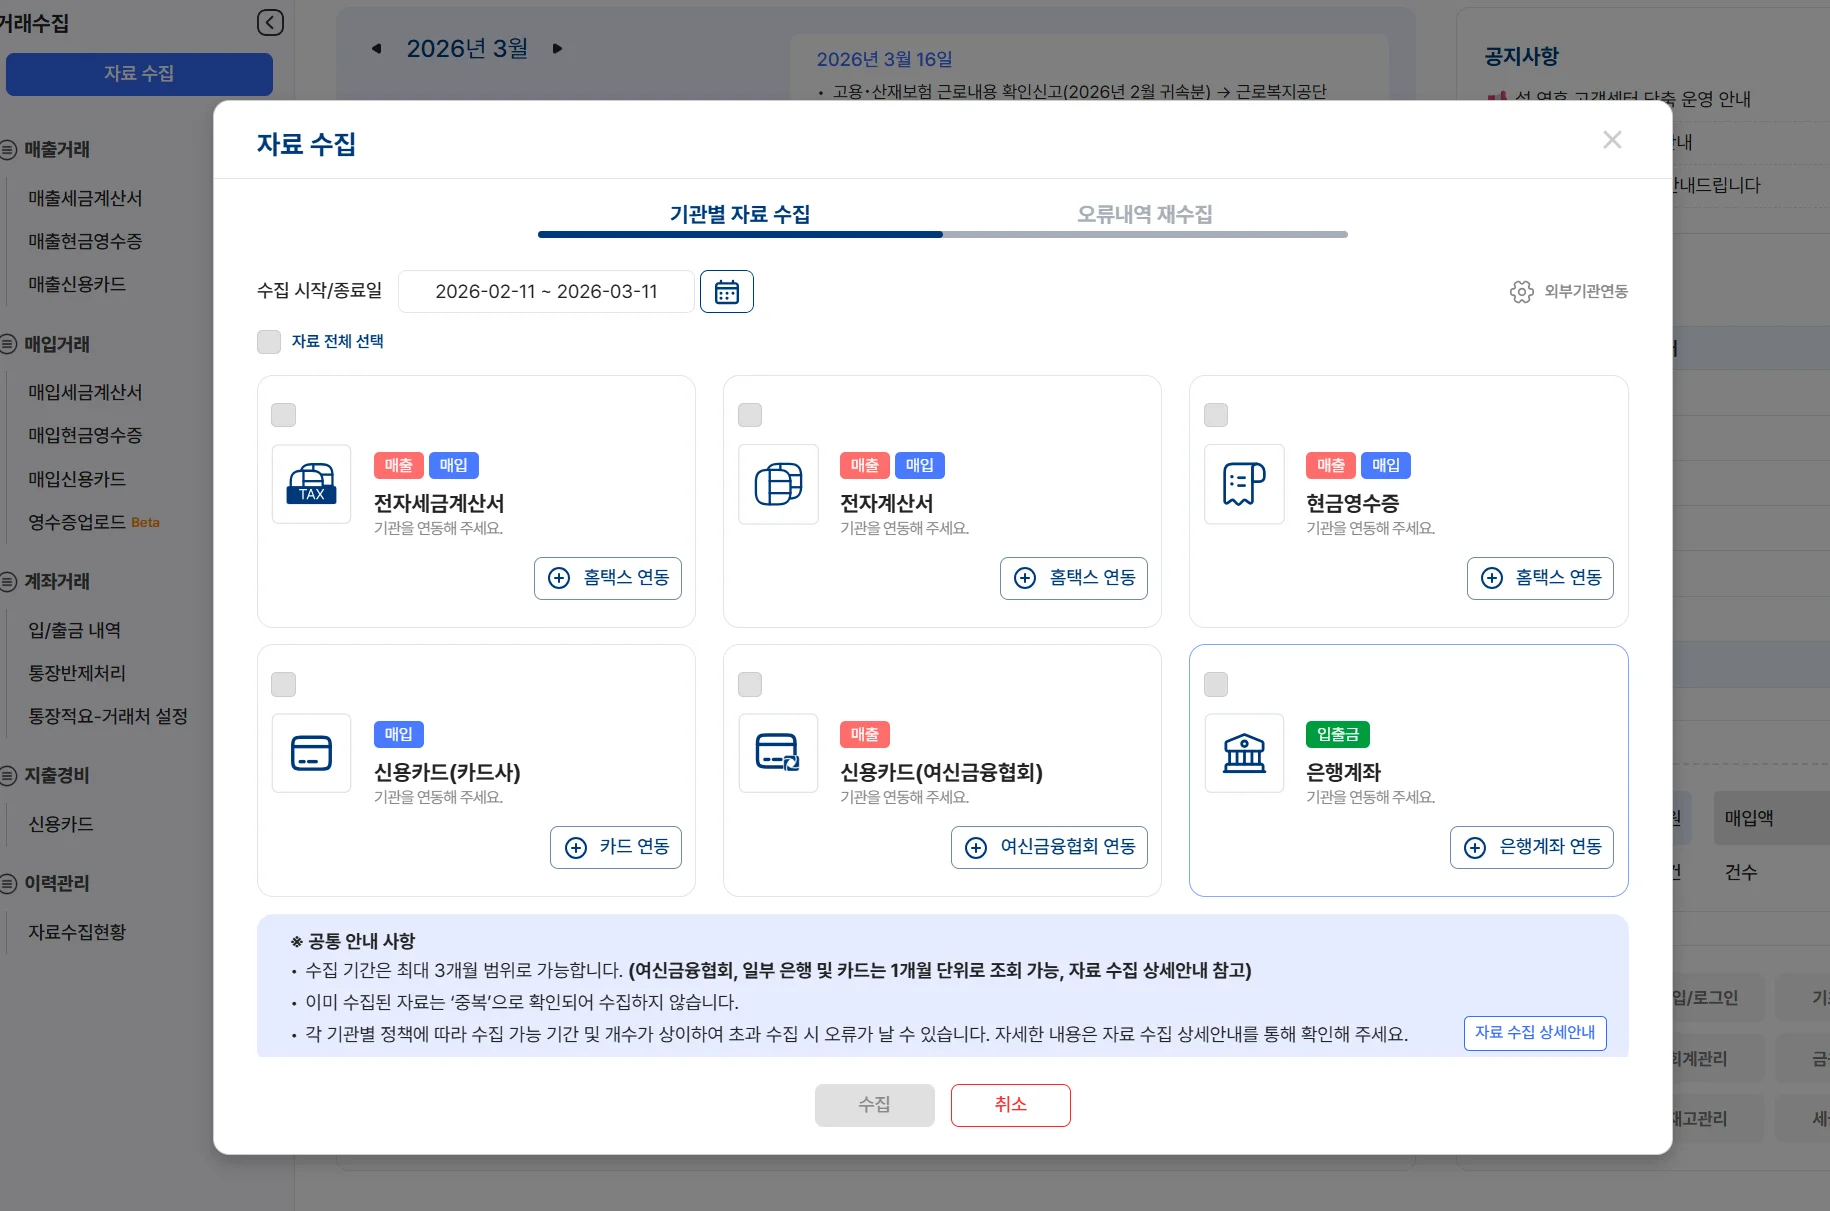Open the 자료 수집 상세안내 guide

click(x=1535, y=1033)
